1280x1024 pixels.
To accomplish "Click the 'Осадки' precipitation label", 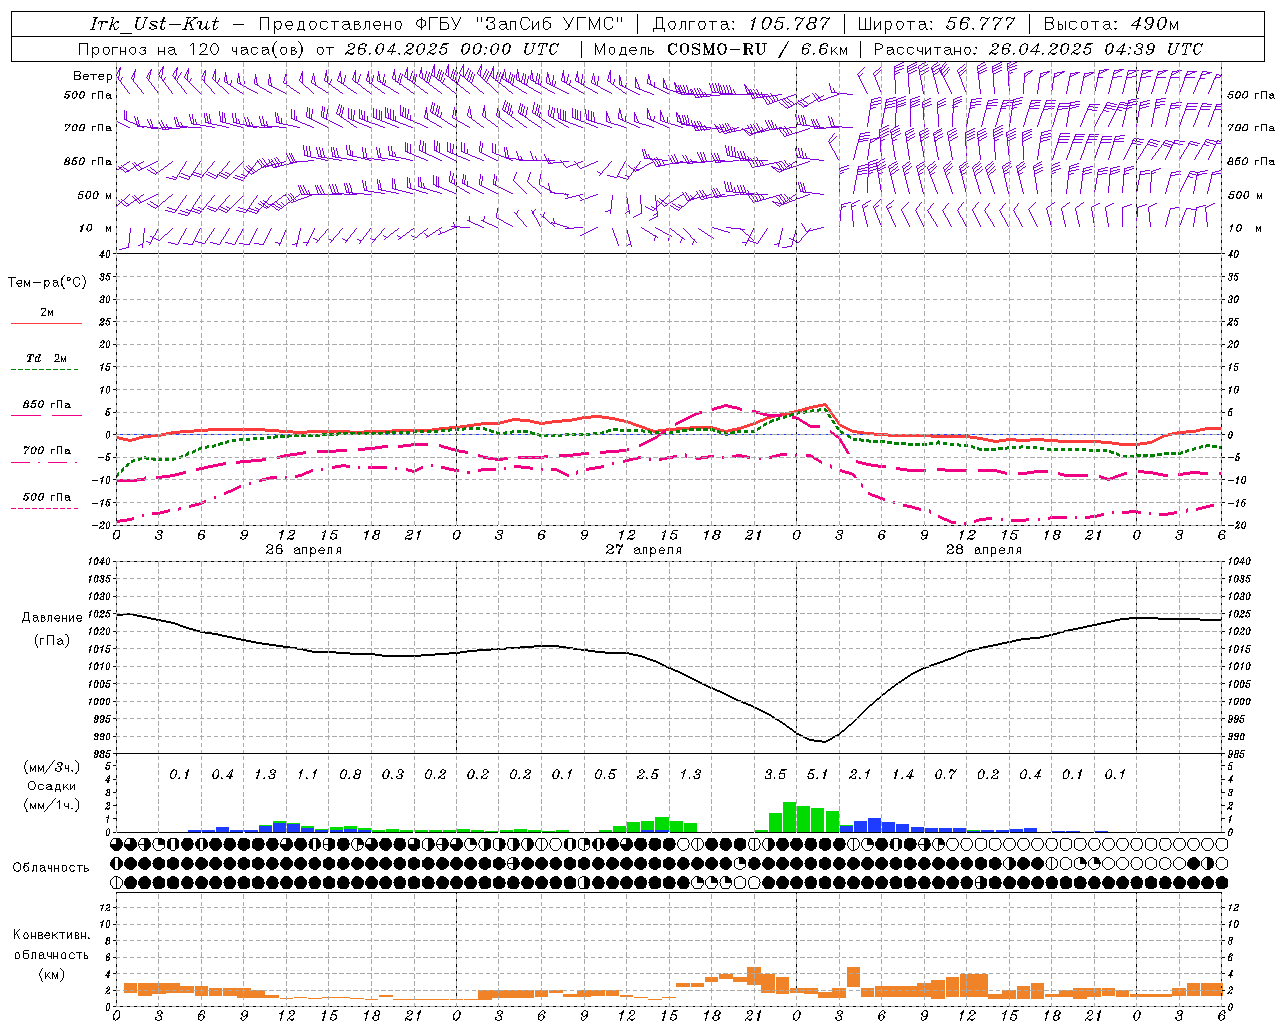I will 52,786.
